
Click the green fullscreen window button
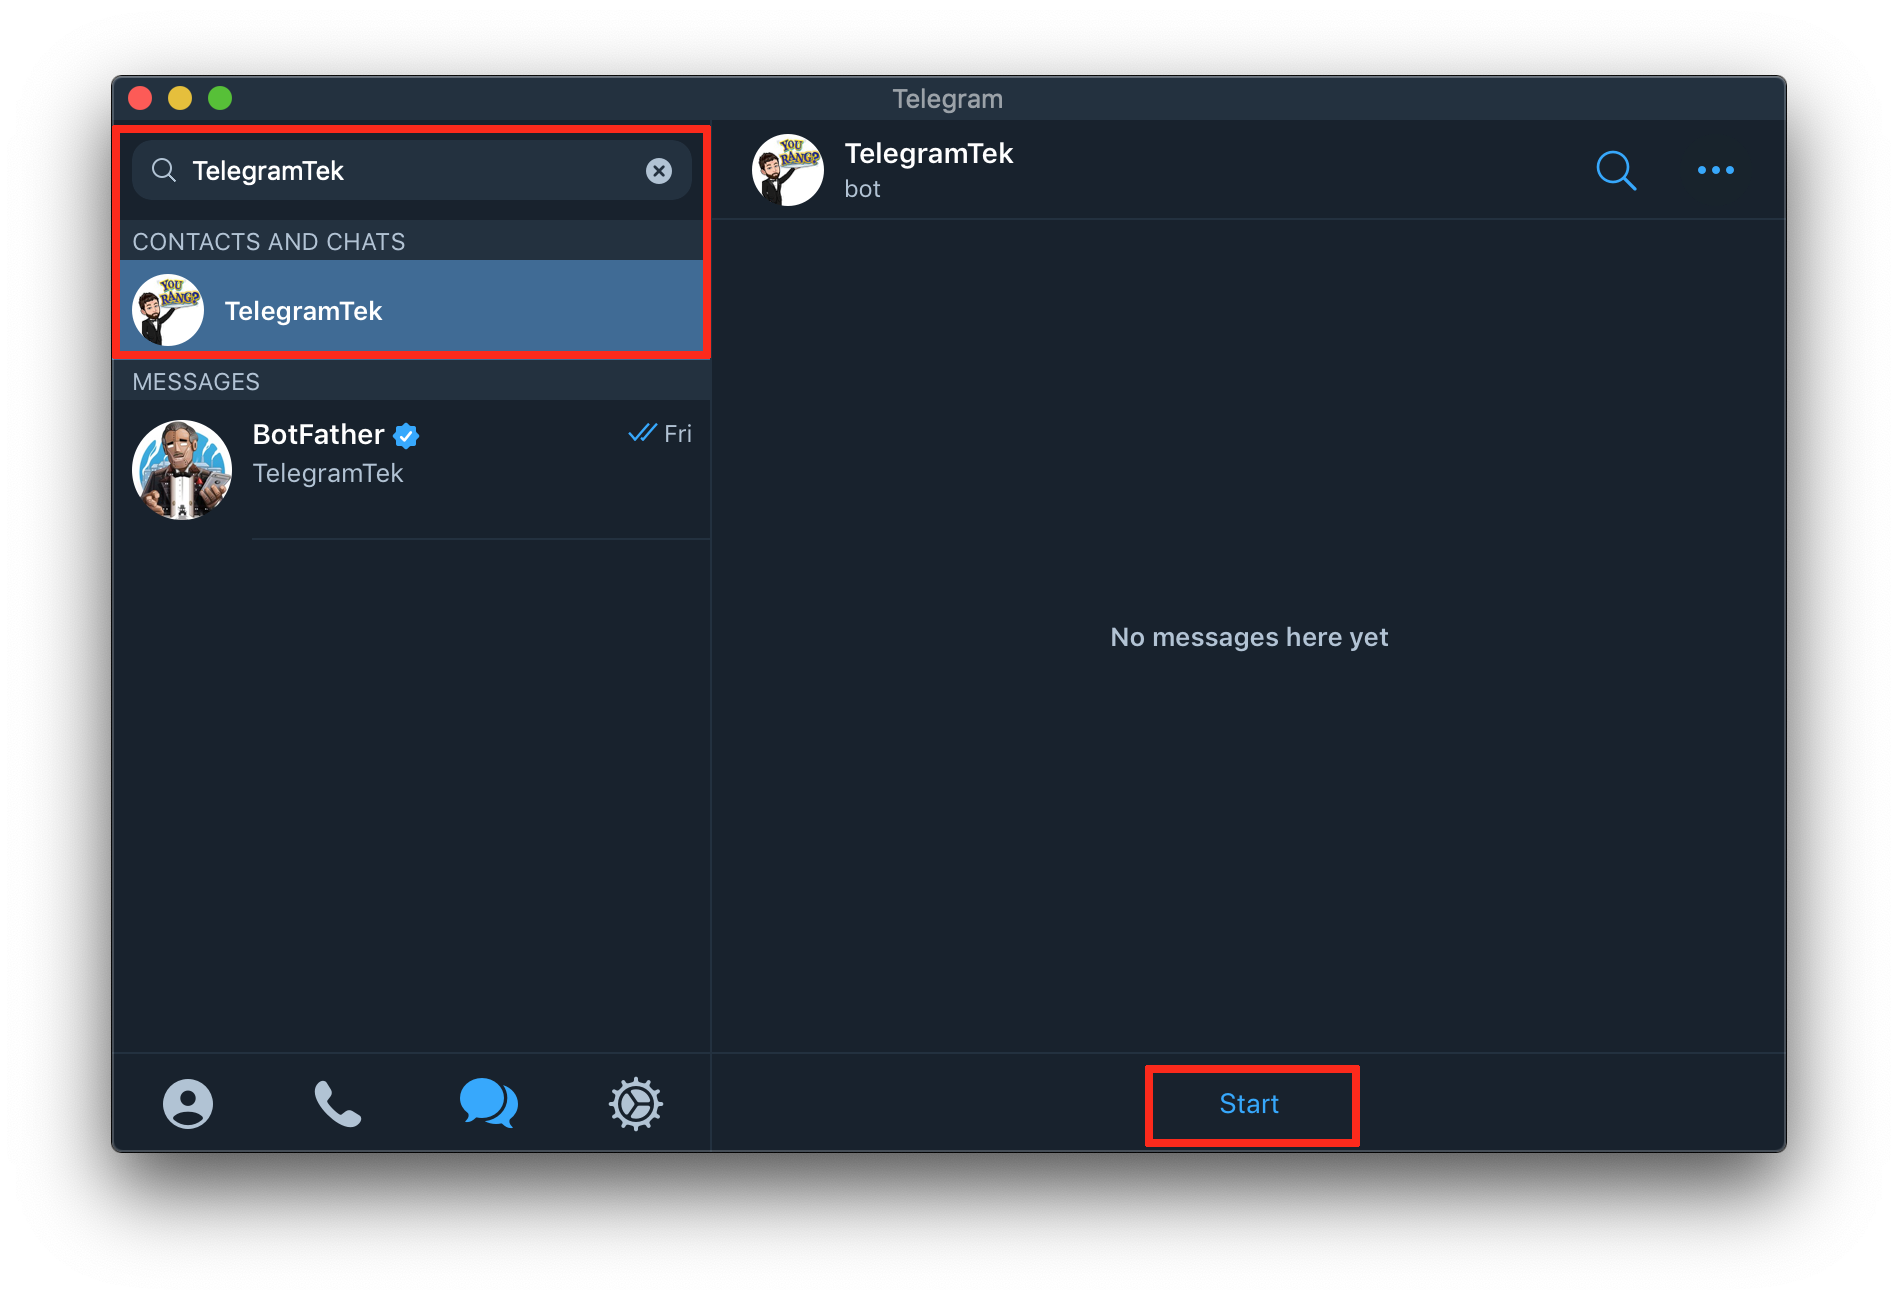click(x=220, y=98)
